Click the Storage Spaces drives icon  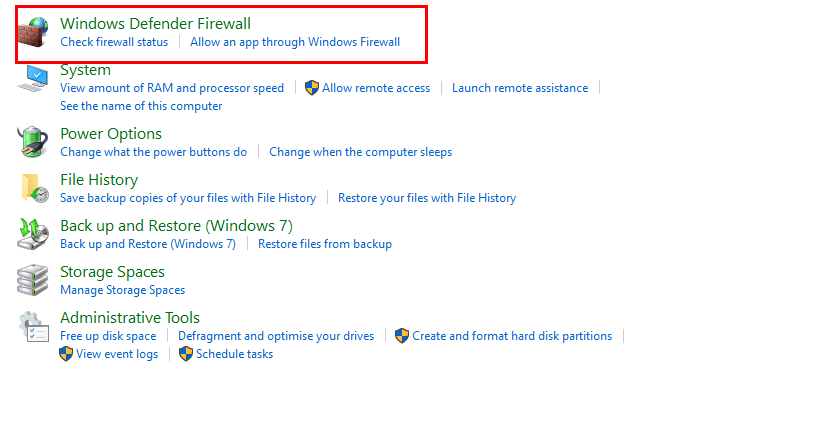click(x=34, y=280)
